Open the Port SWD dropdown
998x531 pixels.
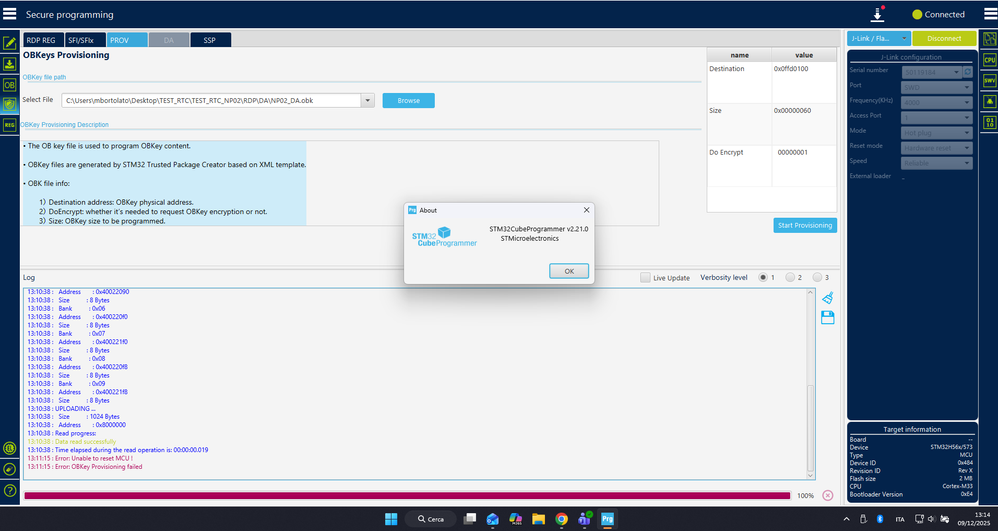(937, 87)
